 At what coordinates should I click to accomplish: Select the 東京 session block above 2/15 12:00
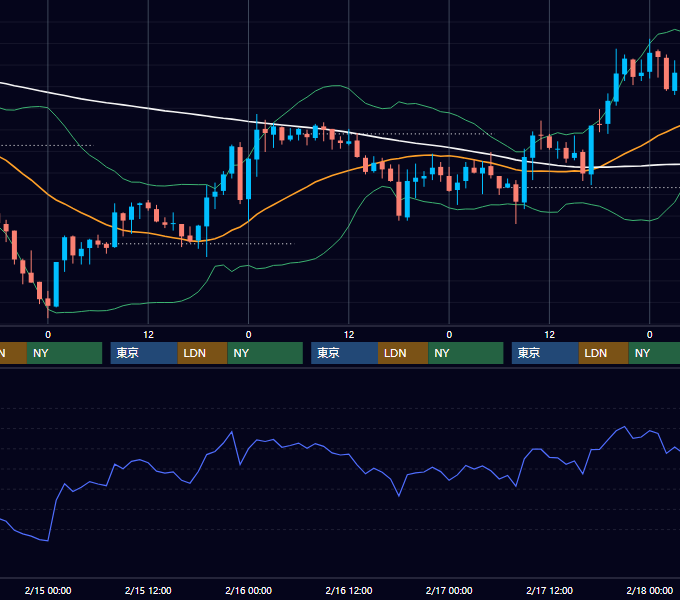pyautogui.click(x=144, y=353)
